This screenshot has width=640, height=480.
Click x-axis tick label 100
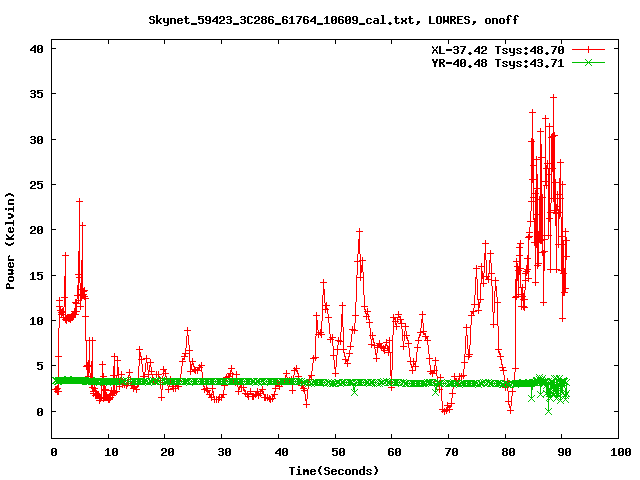click(620, 452)
